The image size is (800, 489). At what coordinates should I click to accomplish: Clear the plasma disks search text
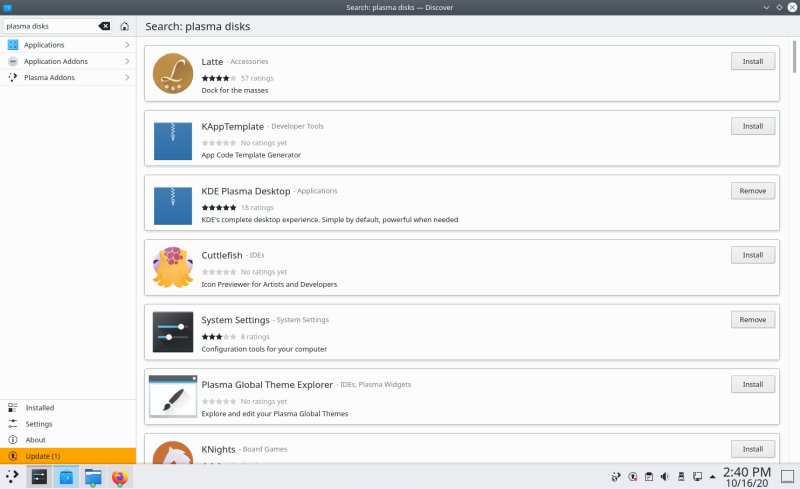104,26
